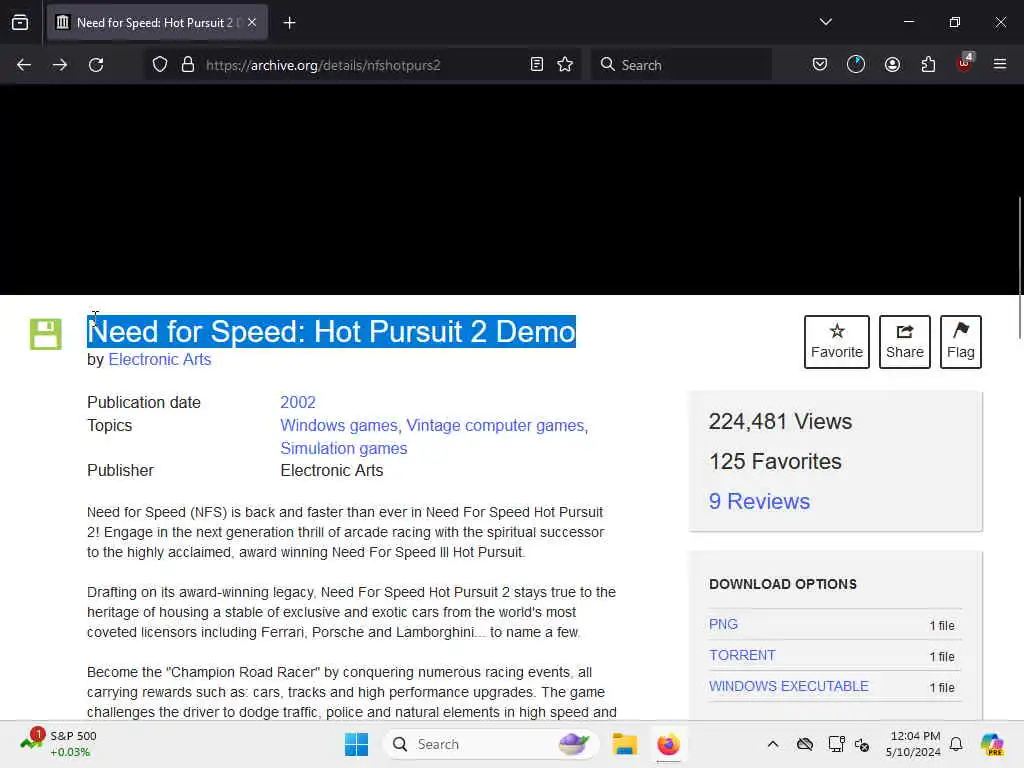This screenshot has height=768, width=1024.
Task: Flag this item
Action: coord(961,342)
